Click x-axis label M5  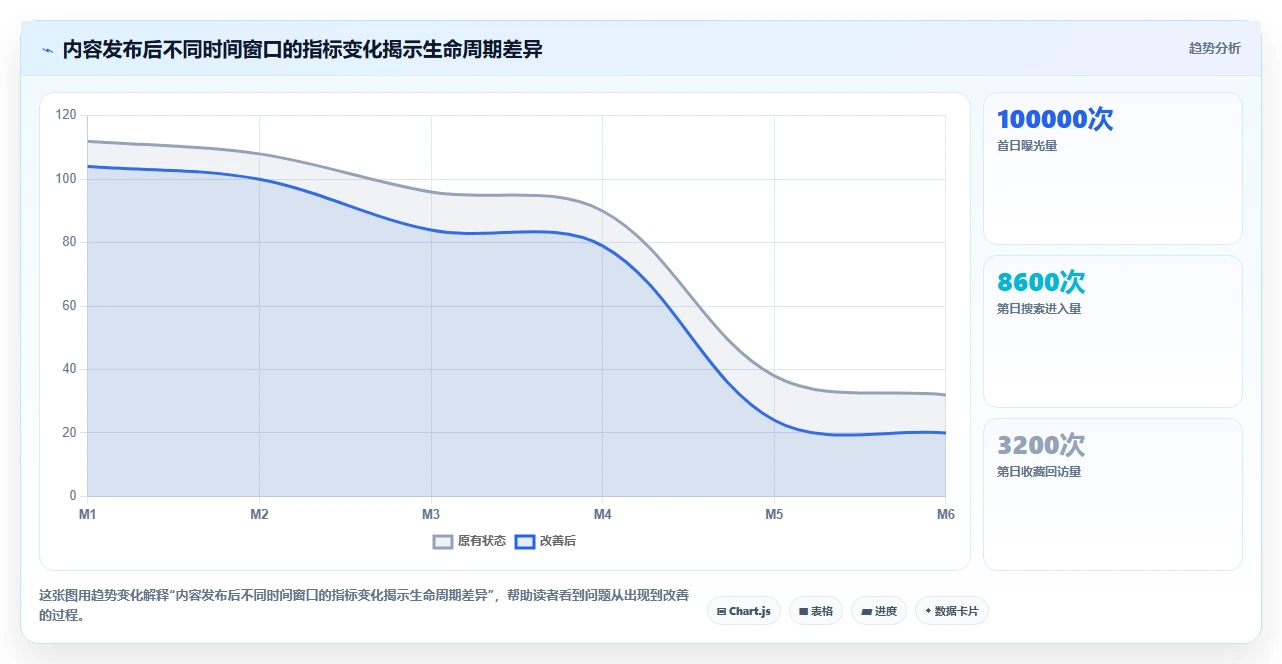(x=774, y=514)
